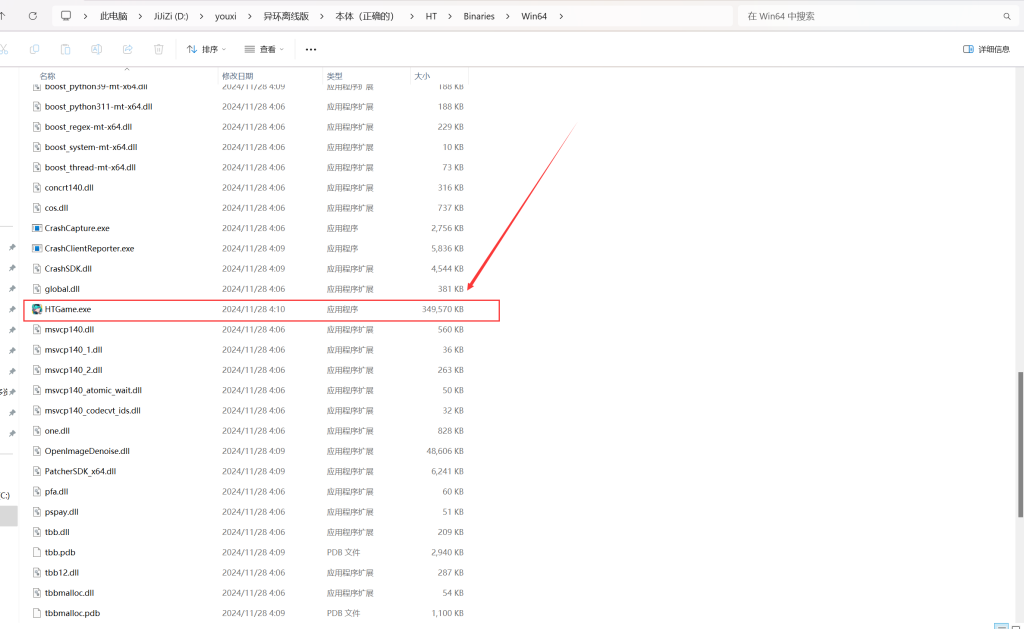
Task: Click the search magnifier icon
Action: click(1006, 16)
